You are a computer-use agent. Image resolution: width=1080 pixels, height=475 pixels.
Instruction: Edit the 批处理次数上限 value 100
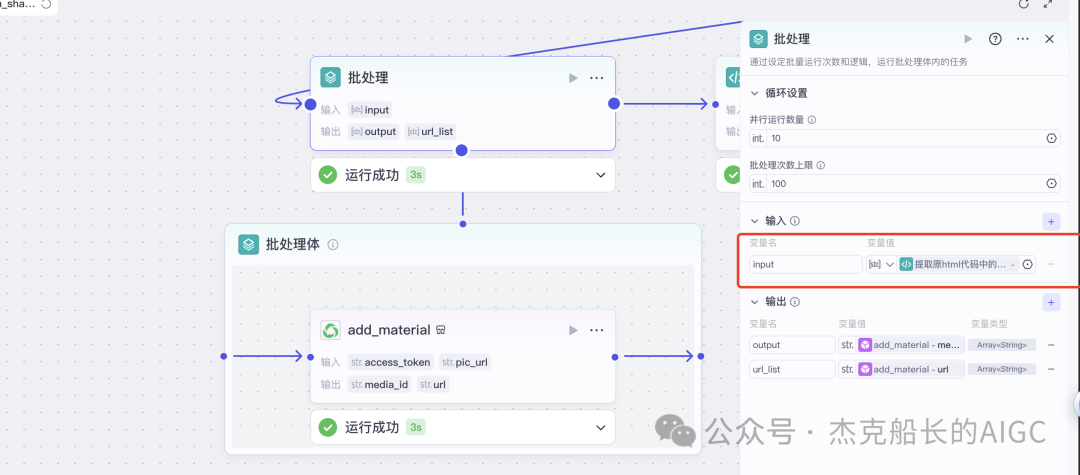coord(904,184)
